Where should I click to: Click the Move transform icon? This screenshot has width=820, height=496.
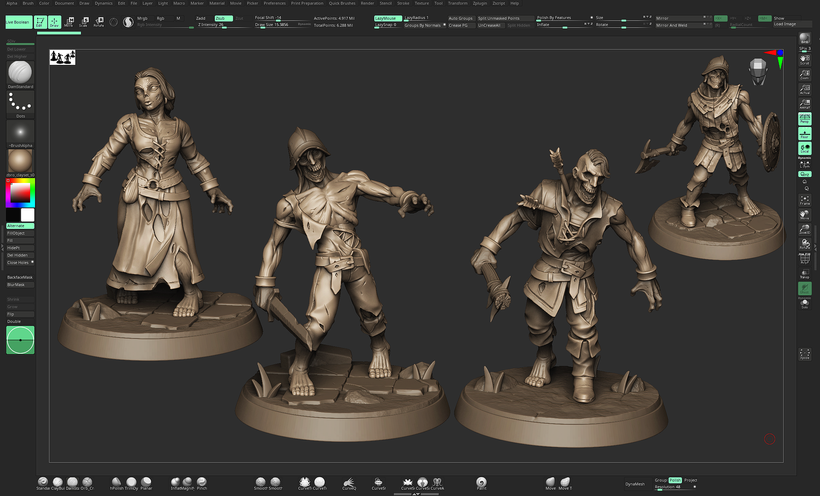[70, 20]
